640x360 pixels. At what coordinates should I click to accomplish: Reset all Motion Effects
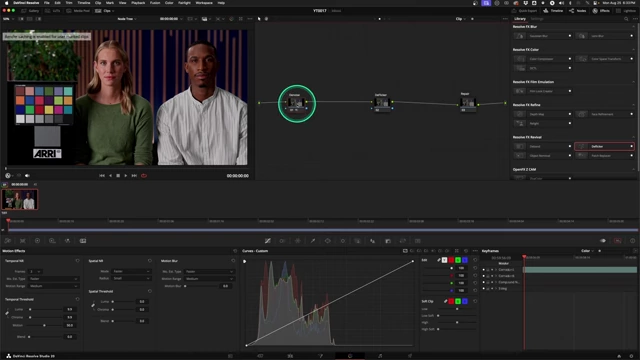point(235,251)
